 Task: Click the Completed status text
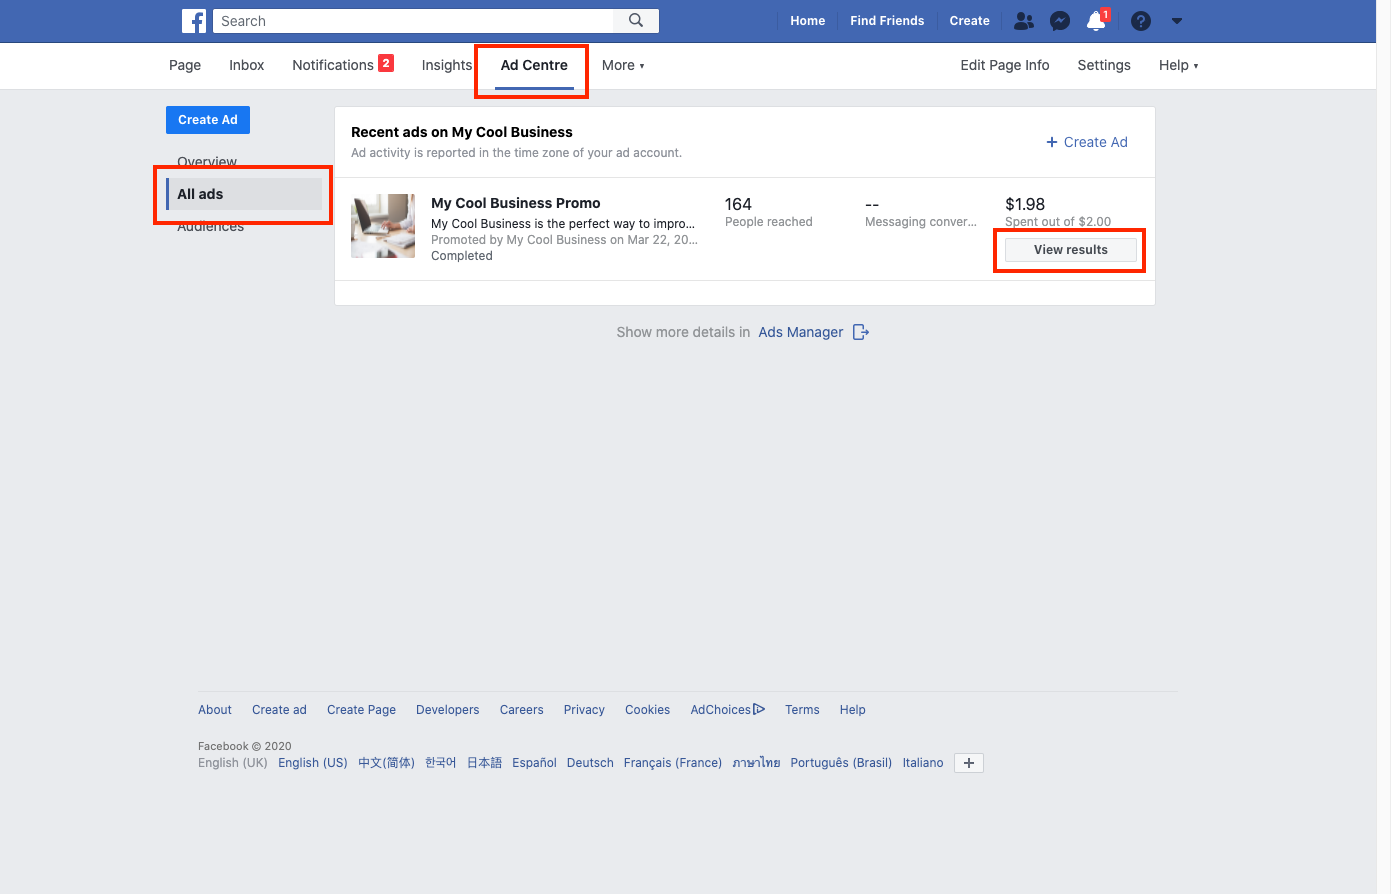point(462,256)
